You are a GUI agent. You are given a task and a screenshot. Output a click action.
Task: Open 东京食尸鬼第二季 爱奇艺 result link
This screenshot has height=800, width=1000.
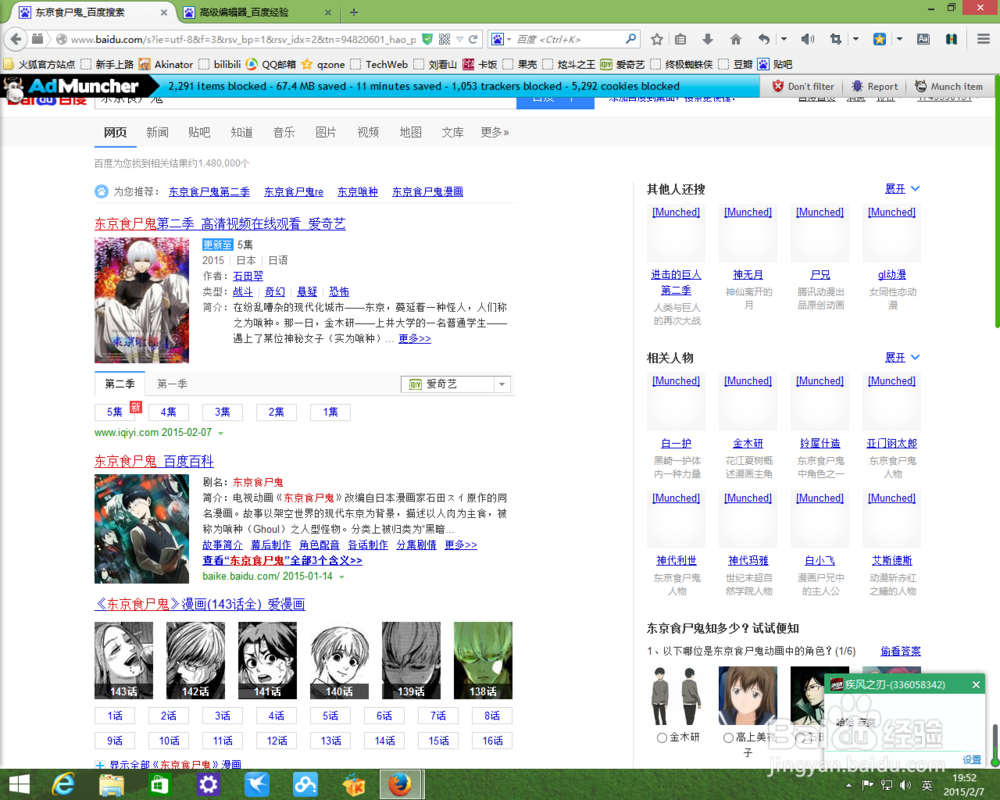(x=220, y=224)
